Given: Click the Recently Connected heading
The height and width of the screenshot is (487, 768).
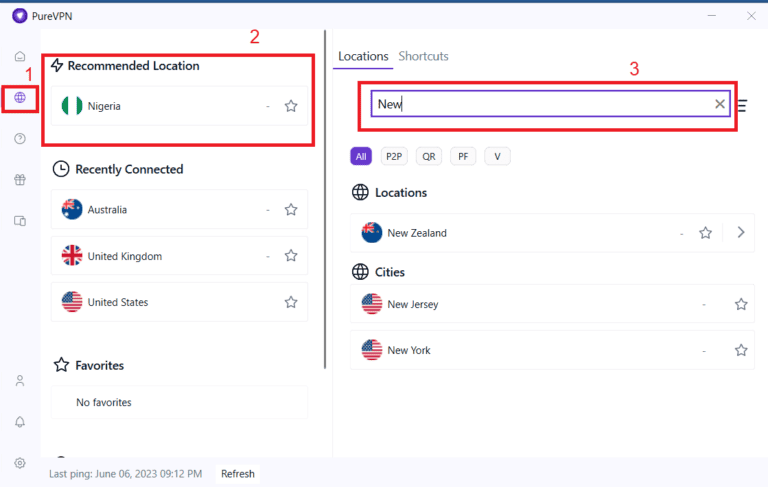Looking at the screenshot, I should 129,169.
